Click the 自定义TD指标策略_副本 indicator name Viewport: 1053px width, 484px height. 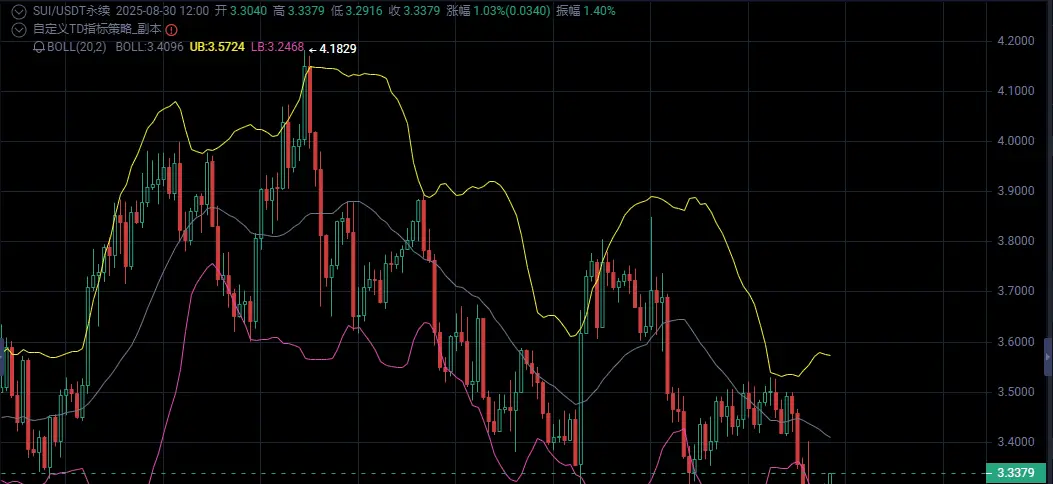(97, 30)
